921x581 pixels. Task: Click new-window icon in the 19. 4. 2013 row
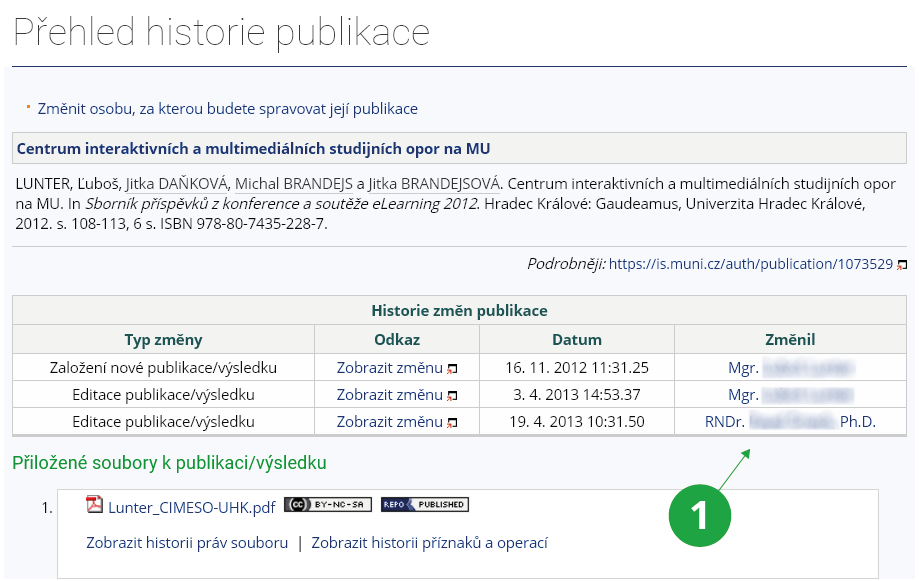[452, 422]
